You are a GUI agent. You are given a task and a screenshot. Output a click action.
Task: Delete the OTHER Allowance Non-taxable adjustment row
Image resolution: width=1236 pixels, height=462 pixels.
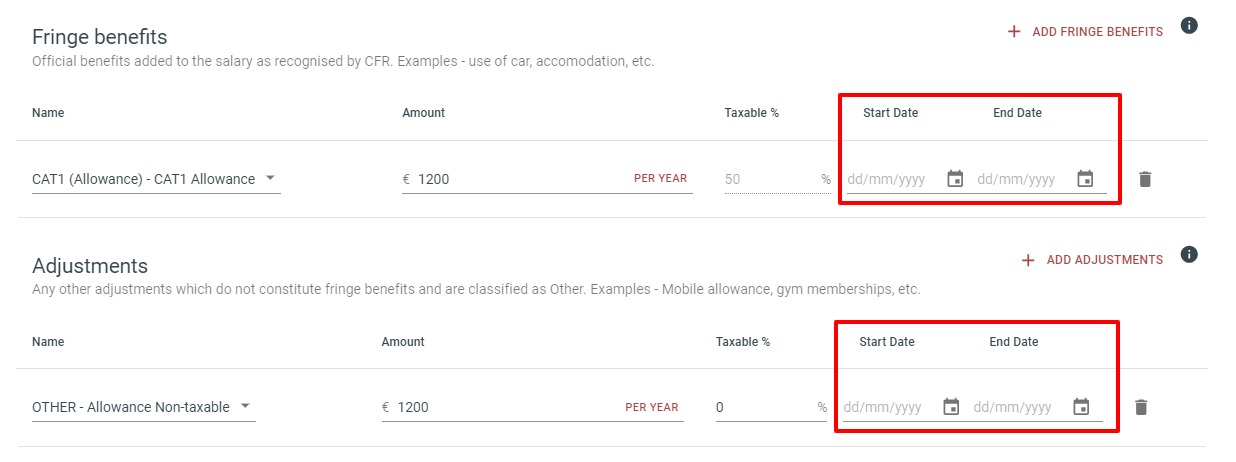click(1141, 407)
